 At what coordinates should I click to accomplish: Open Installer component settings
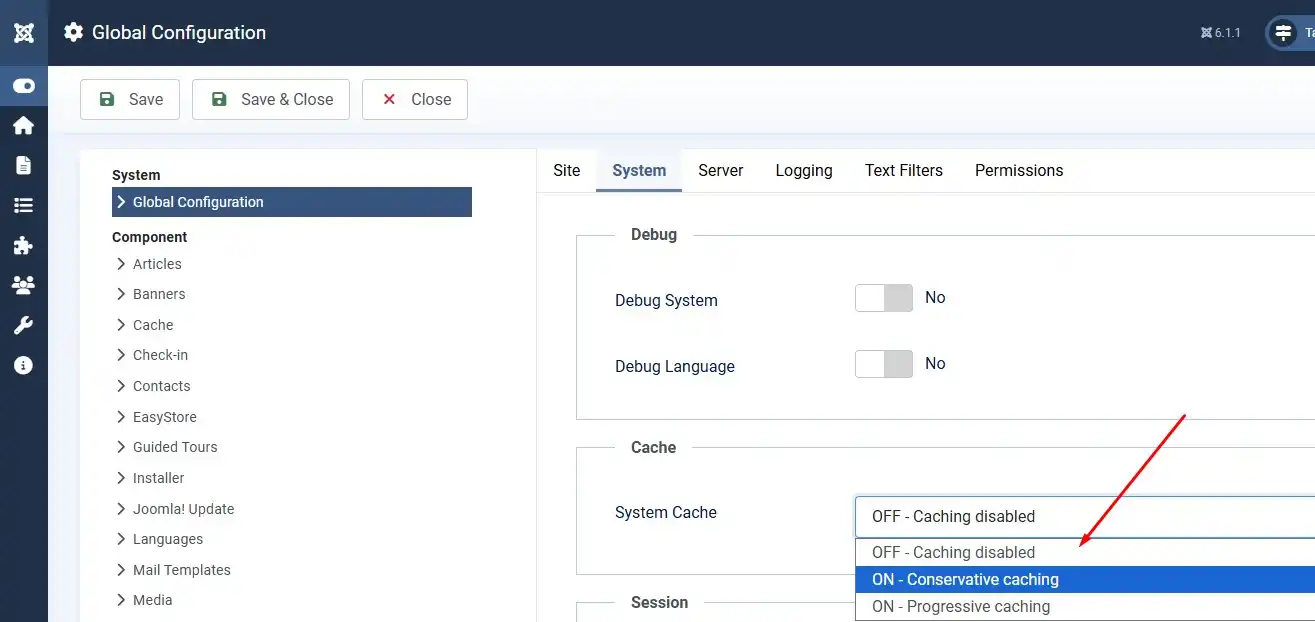(159, 478)
